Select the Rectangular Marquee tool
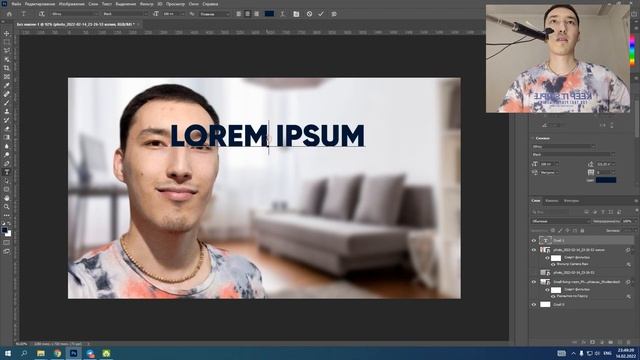640x360 pixels. (7, 42)
